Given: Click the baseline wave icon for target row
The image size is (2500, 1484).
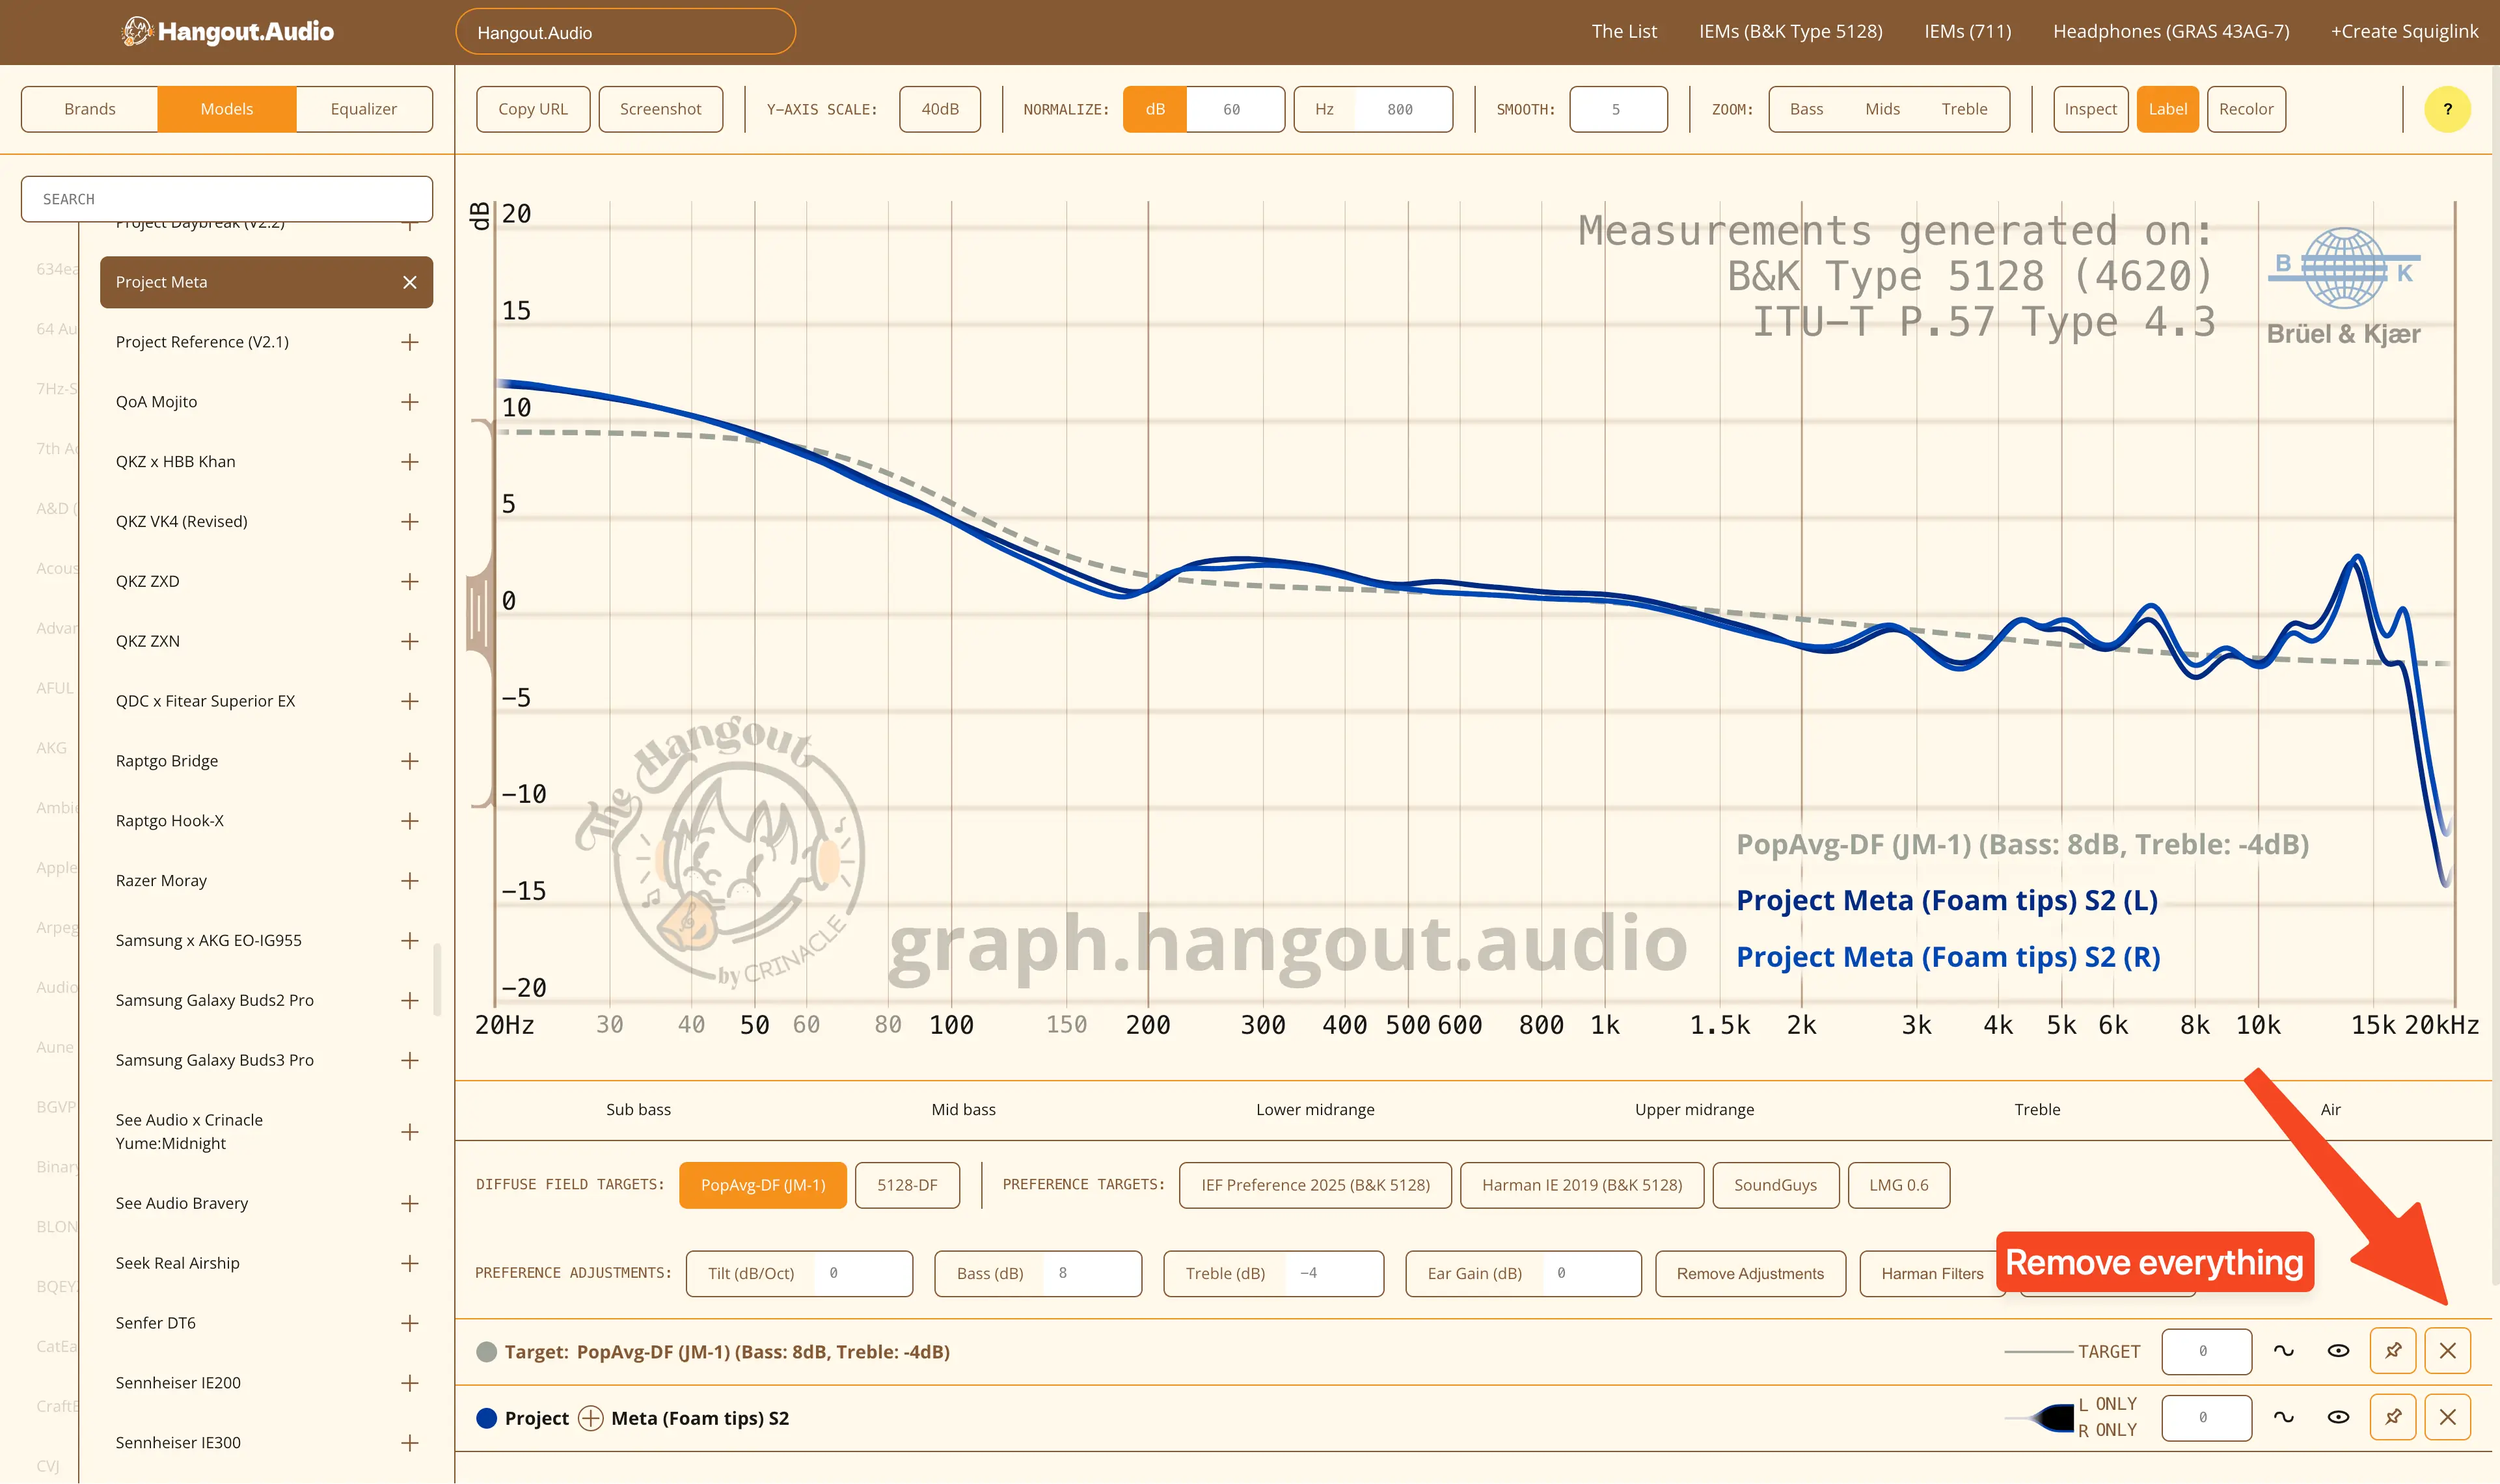Looking at the screenshot, I should click(2283, 1351).
